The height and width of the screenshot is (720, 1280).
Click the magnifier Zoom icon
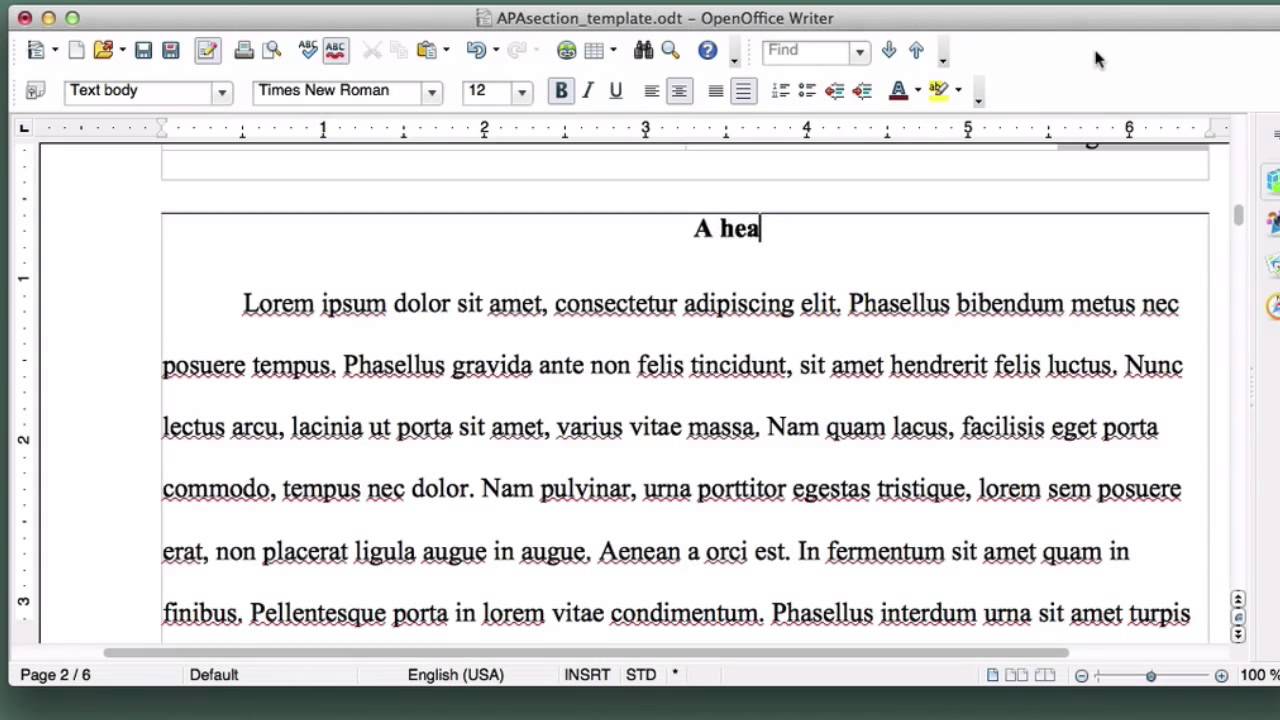[x=671, y=50]
